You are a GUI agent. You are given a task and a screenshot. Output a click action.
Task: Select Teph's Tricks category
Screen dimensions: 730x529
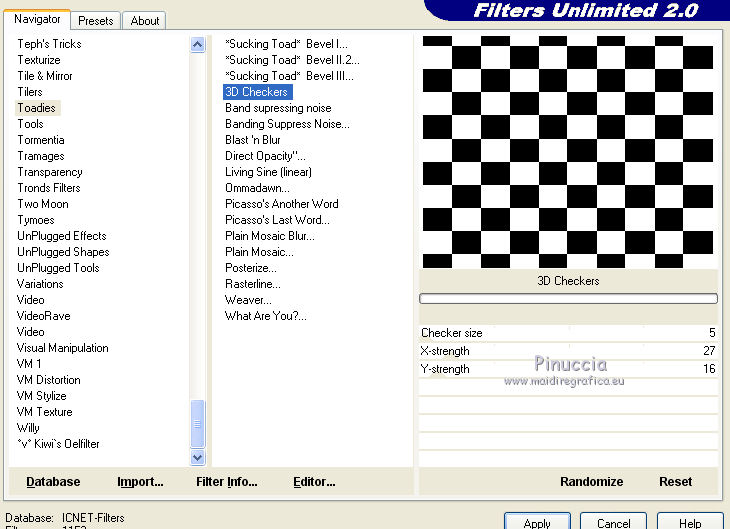(49, 44)
